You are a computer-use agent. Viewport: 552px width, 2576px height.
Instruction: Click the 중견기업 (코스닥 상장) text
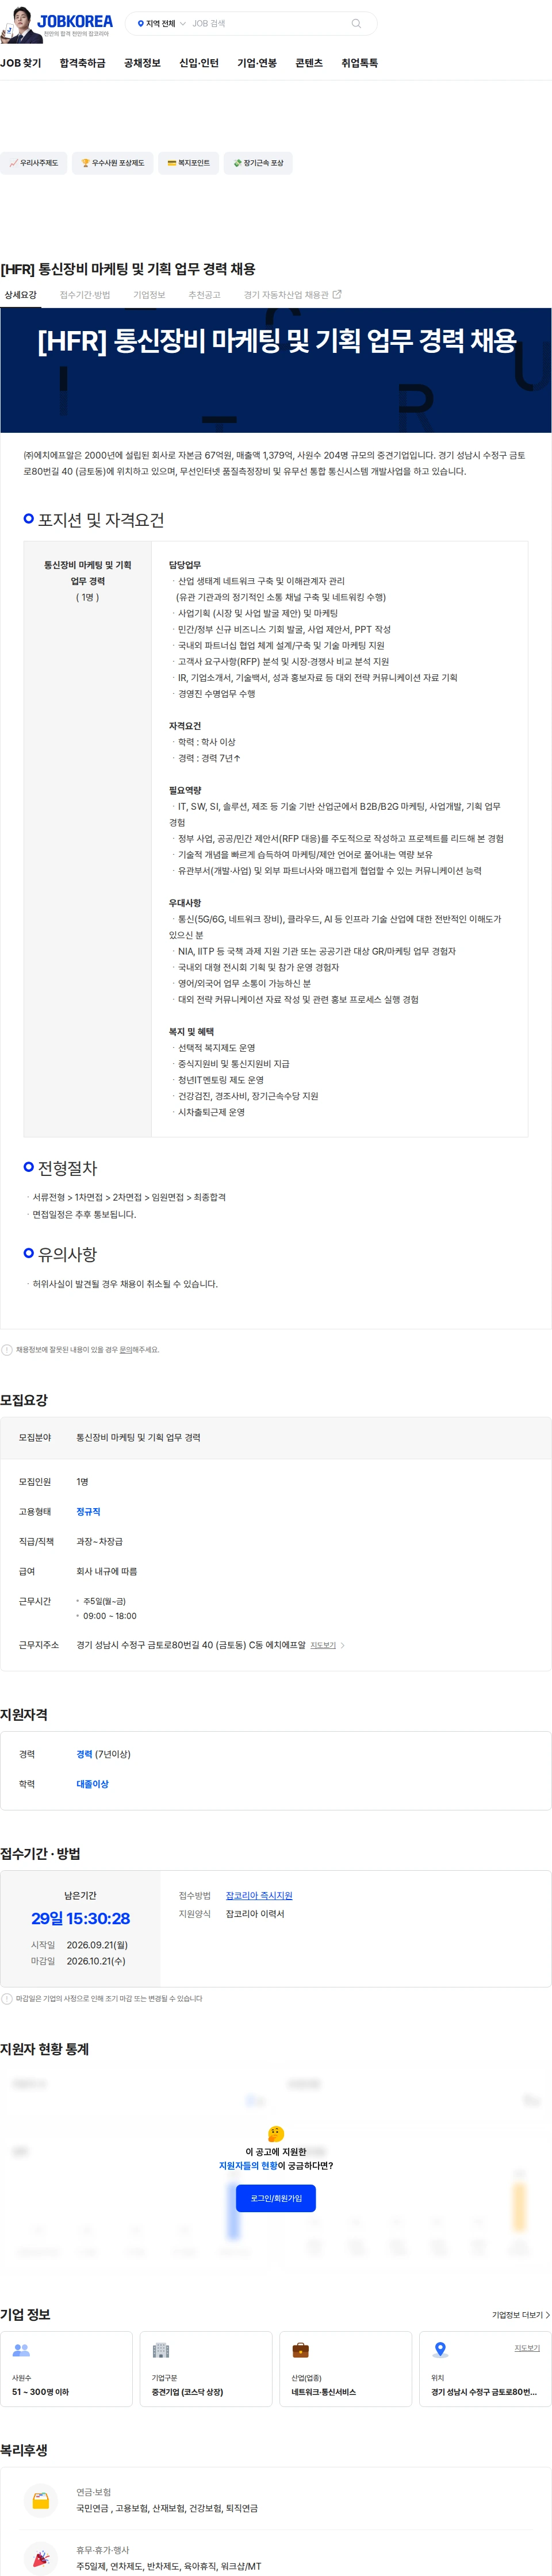pos(187,2392)
